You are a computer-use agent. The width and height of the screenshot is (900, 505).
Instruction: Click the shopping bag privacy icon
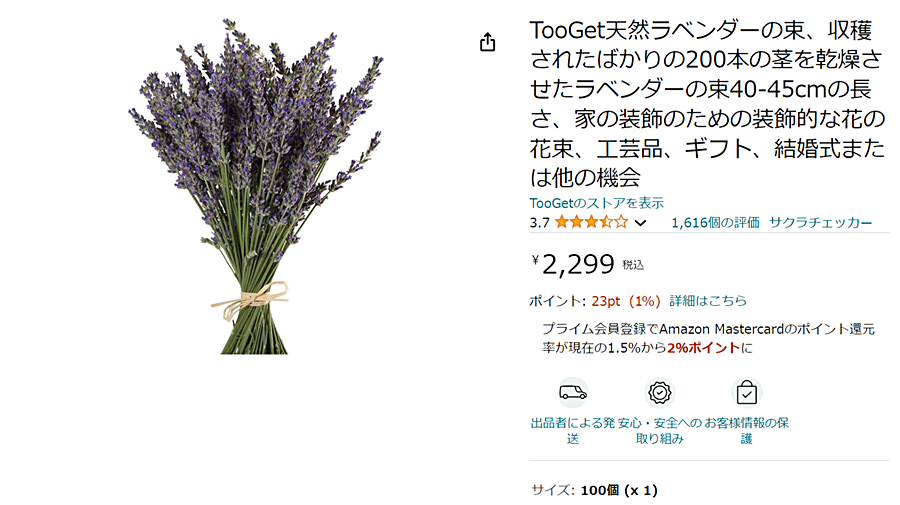click(746, 393)
